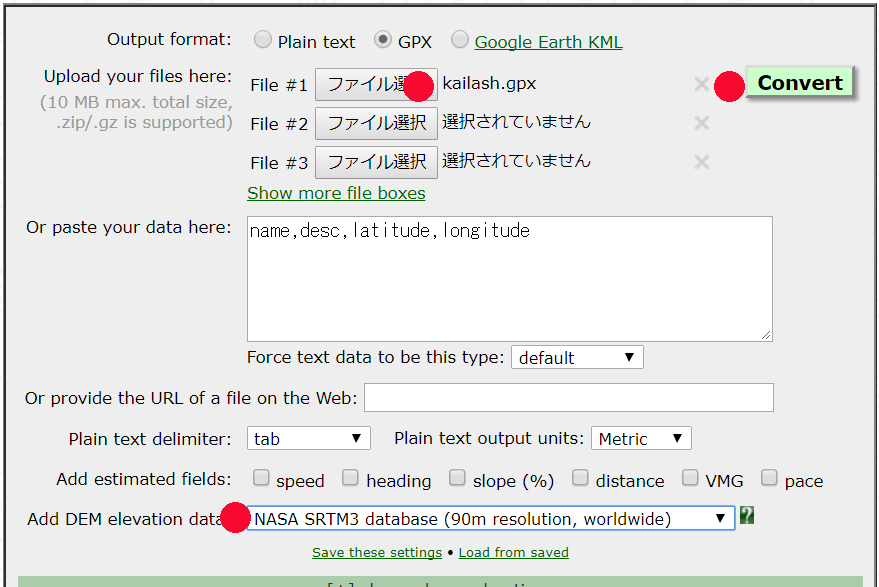879x587 pixels.
Task: Enable the VMG estimated field
Action: click(690, 478)
